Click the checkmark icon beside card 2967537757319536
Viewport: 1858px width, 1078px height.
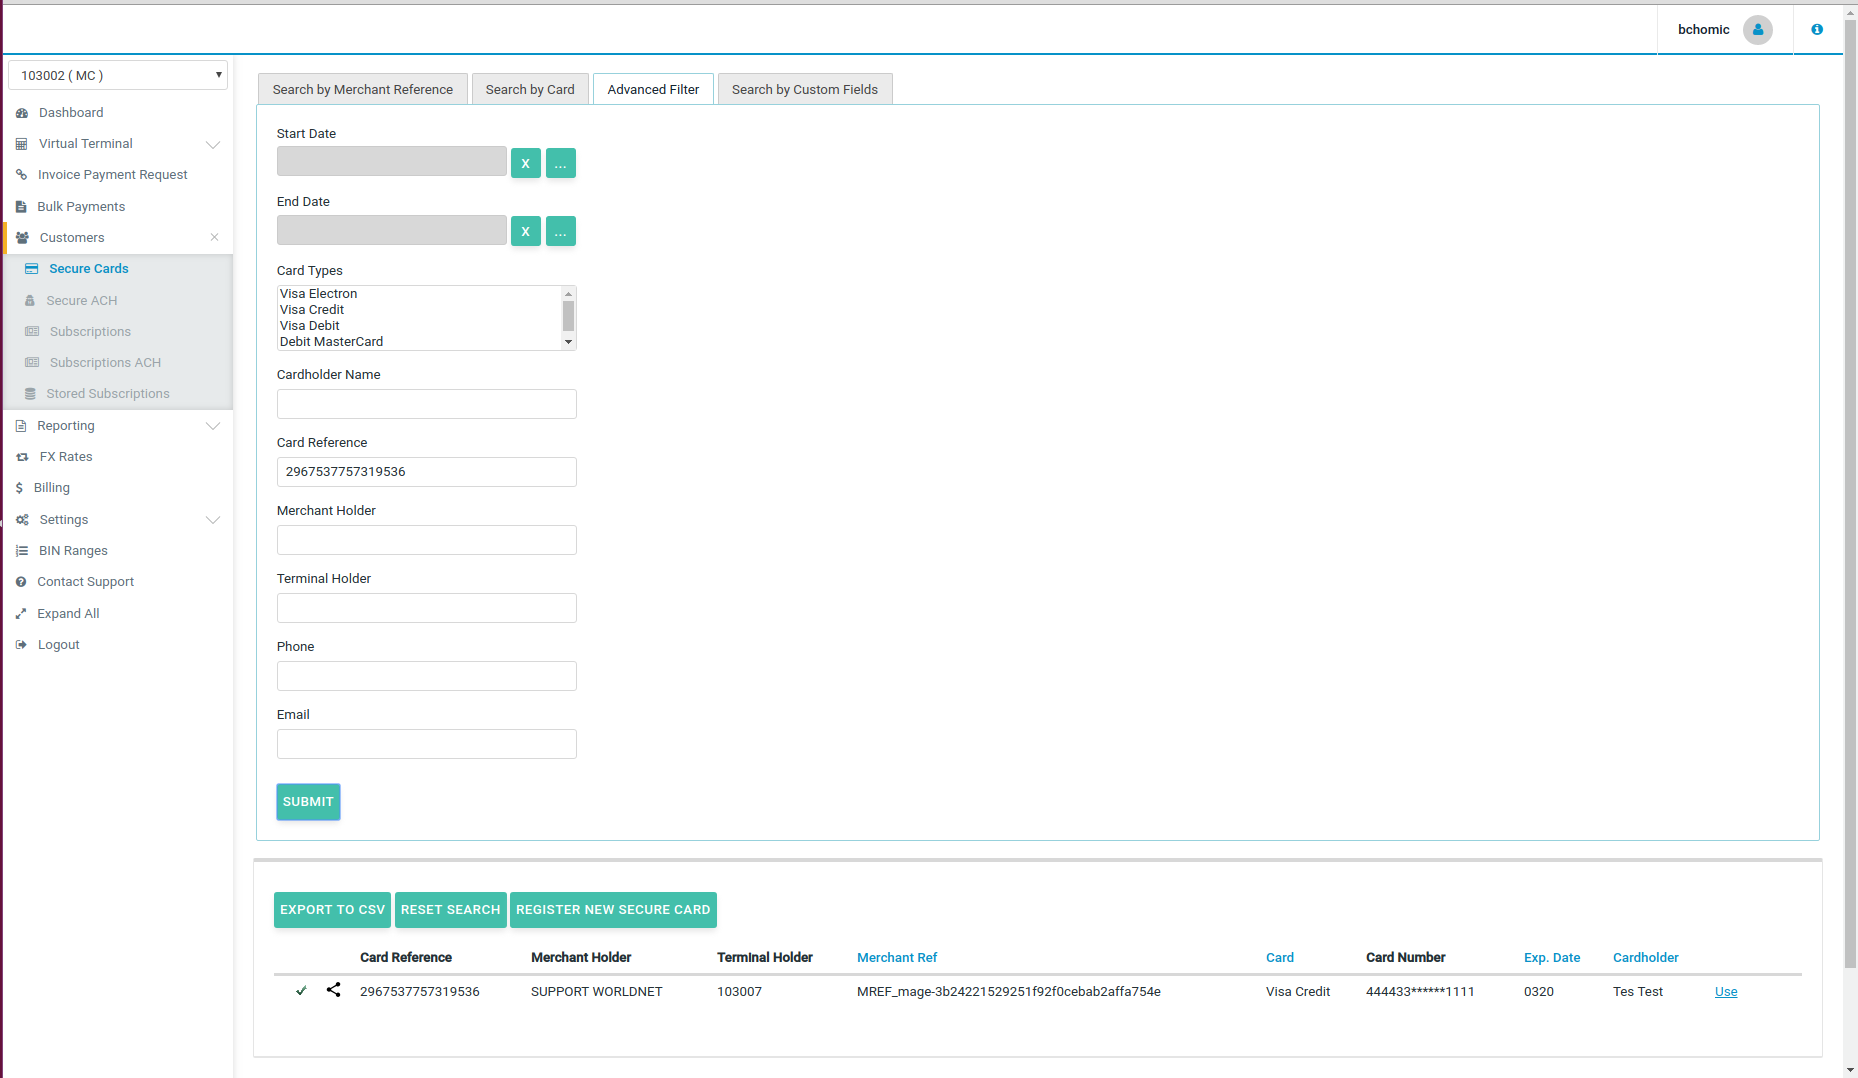click(301, 991)
